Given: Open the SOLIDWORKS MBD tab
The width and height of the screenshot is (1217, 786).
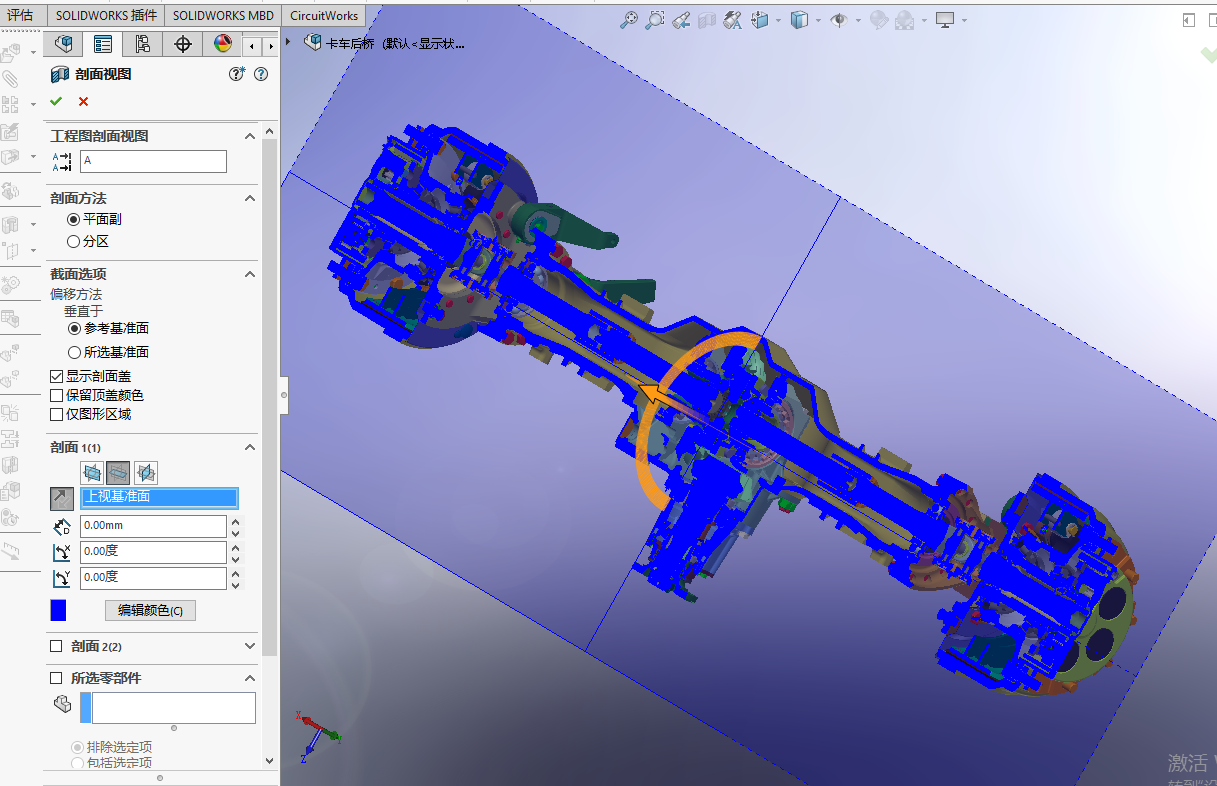Looking at the screenshot, I should 223,15.
